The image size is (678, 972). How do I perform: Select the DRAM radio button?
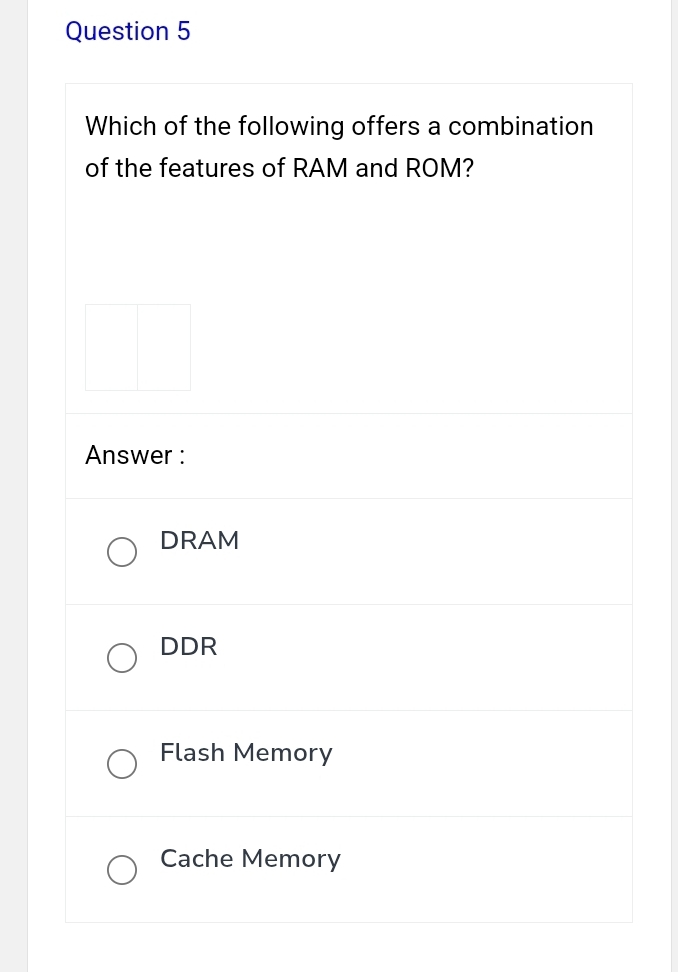(x=122, y=552)
